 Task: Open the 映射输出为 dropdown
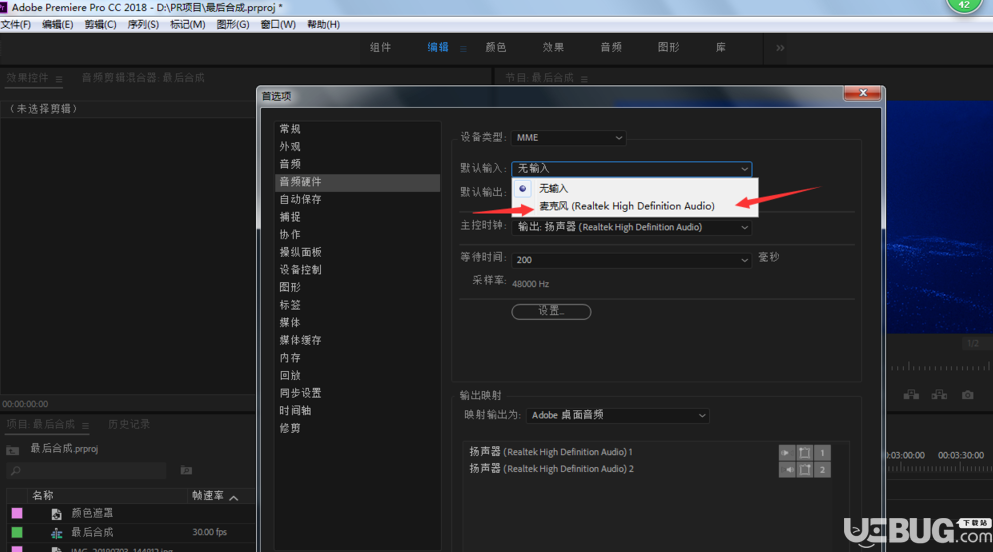pyautogui.click(x=617, y=415)
